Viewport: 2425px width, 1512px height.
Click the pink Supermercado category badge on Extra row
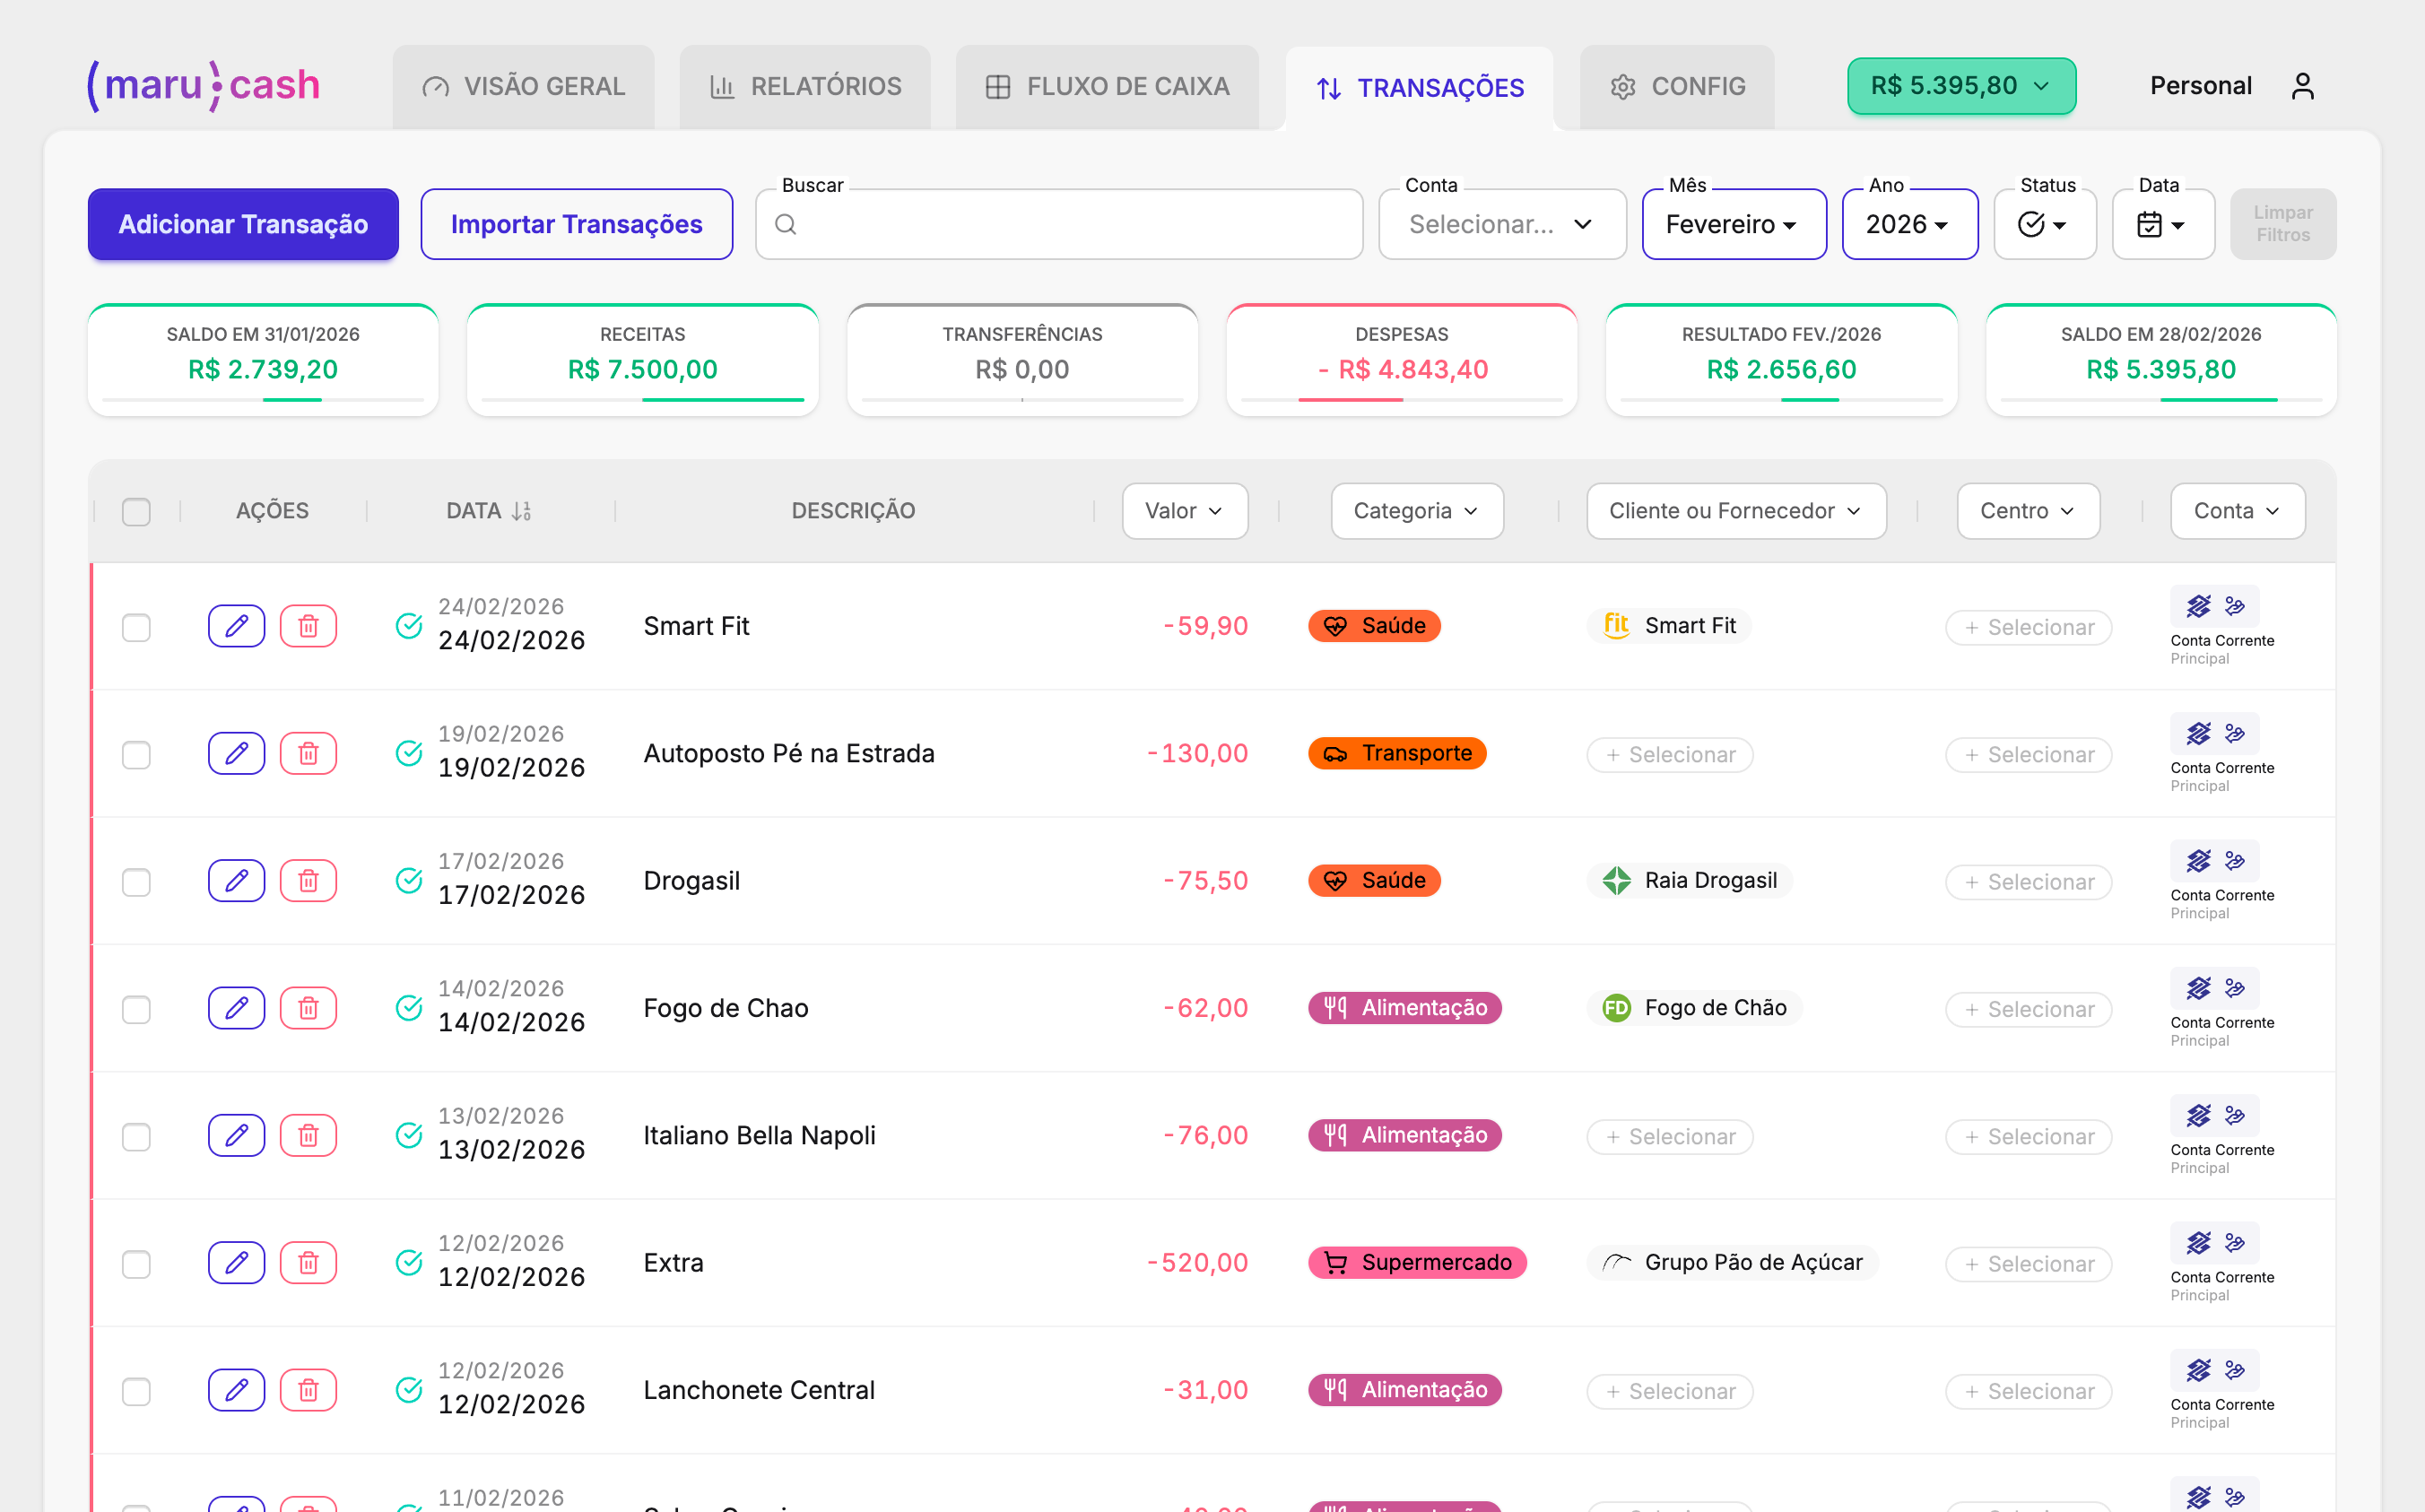(1416, 1262)
